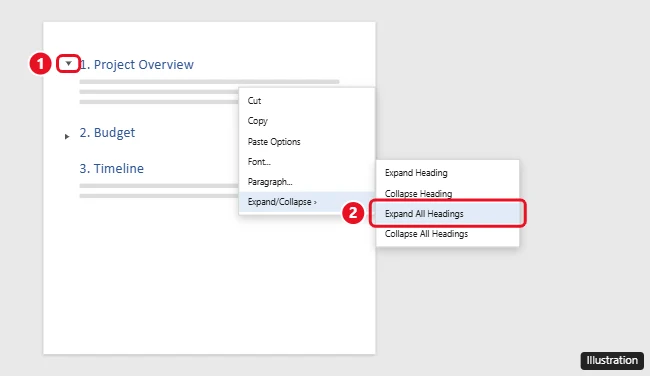Screen dimensions: 650x376
Task: Choose Expand Heading in submenu
Action: click(447, 173)
